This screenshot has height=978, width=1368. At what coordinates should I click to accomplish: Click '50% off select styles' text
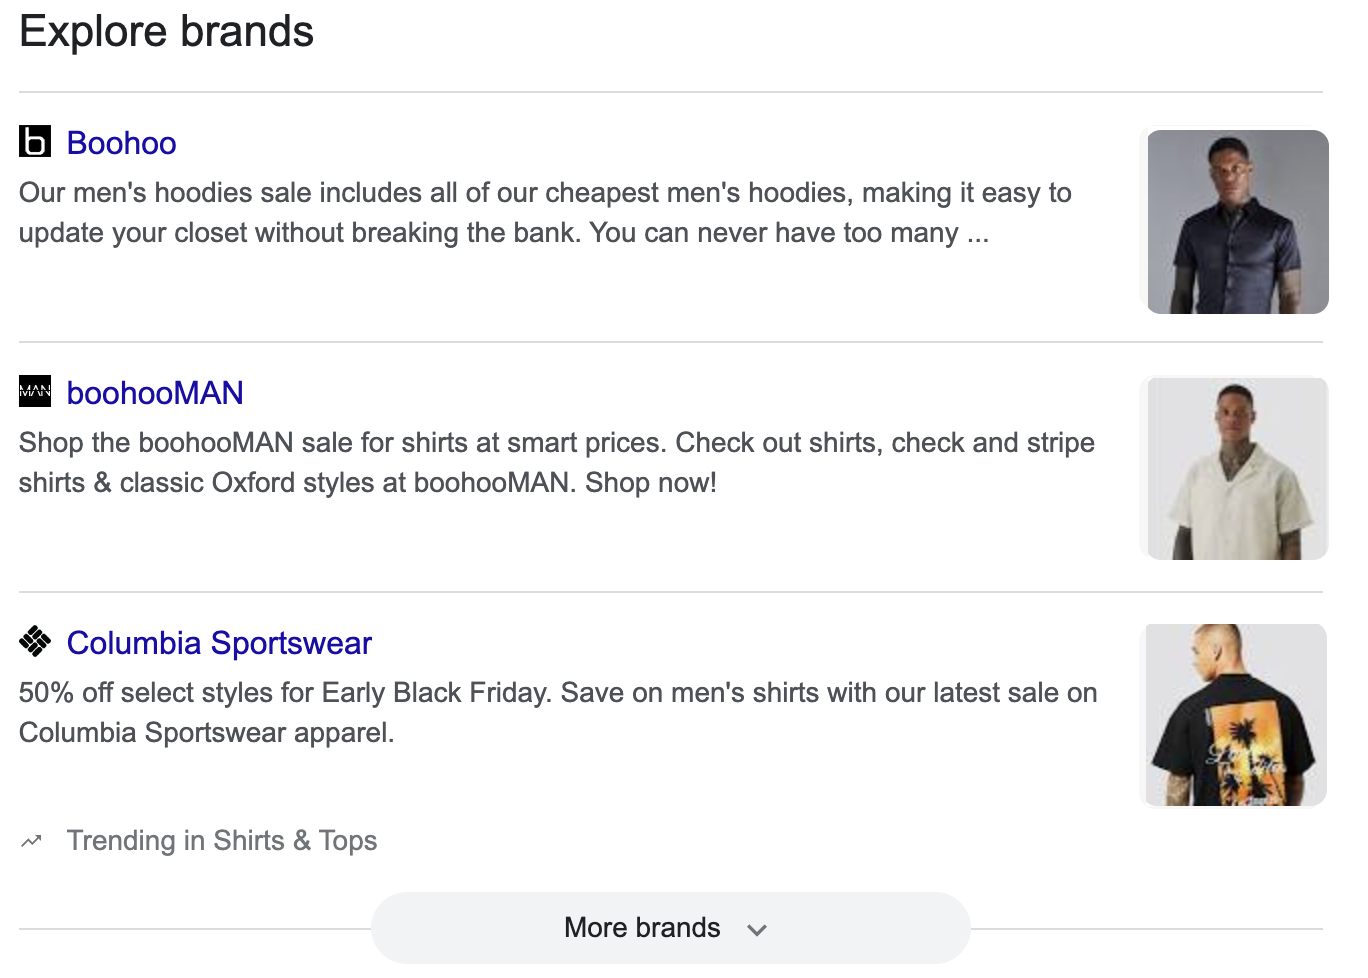point(165,693)
